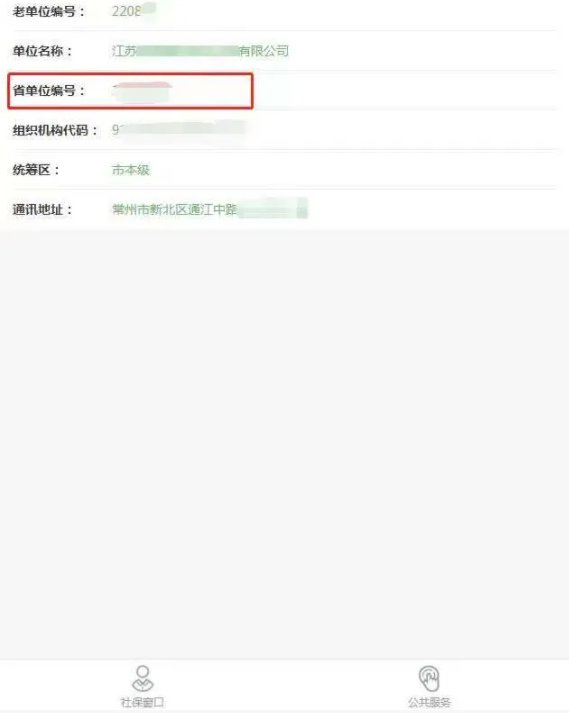Select the 通讯地址 label
This screenshot has width=569, height=713.
coord(42,210)
